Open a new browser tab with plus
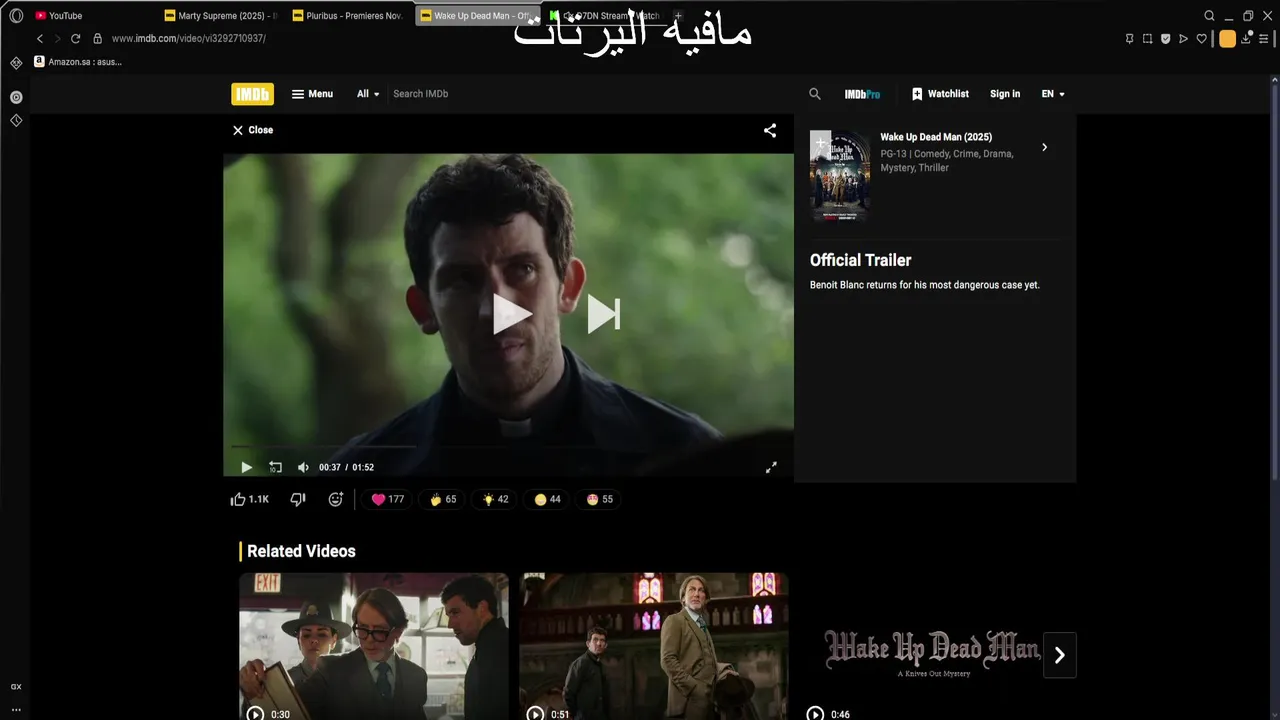This screenshot has height=720, width=1280. tap(677, 16)
